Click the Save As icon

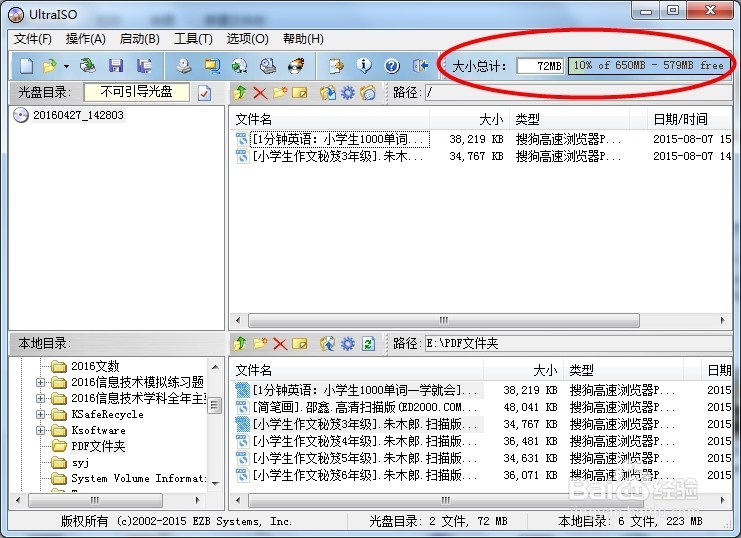point(144,66)
